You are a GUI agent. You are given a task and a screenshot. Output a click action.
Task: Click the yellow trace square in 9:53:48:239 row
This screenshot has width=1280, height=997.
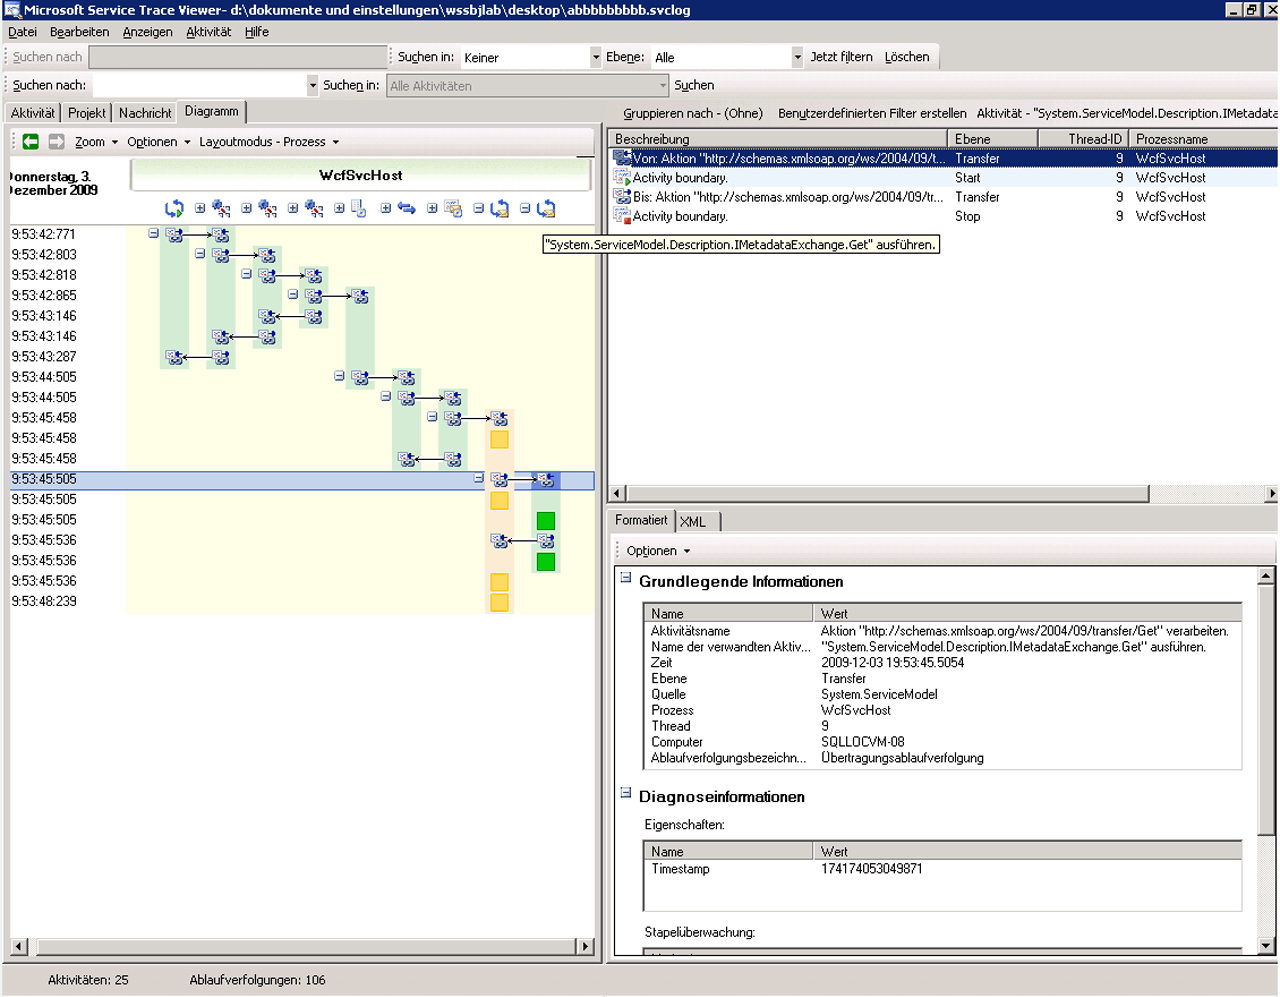(499, 602)
